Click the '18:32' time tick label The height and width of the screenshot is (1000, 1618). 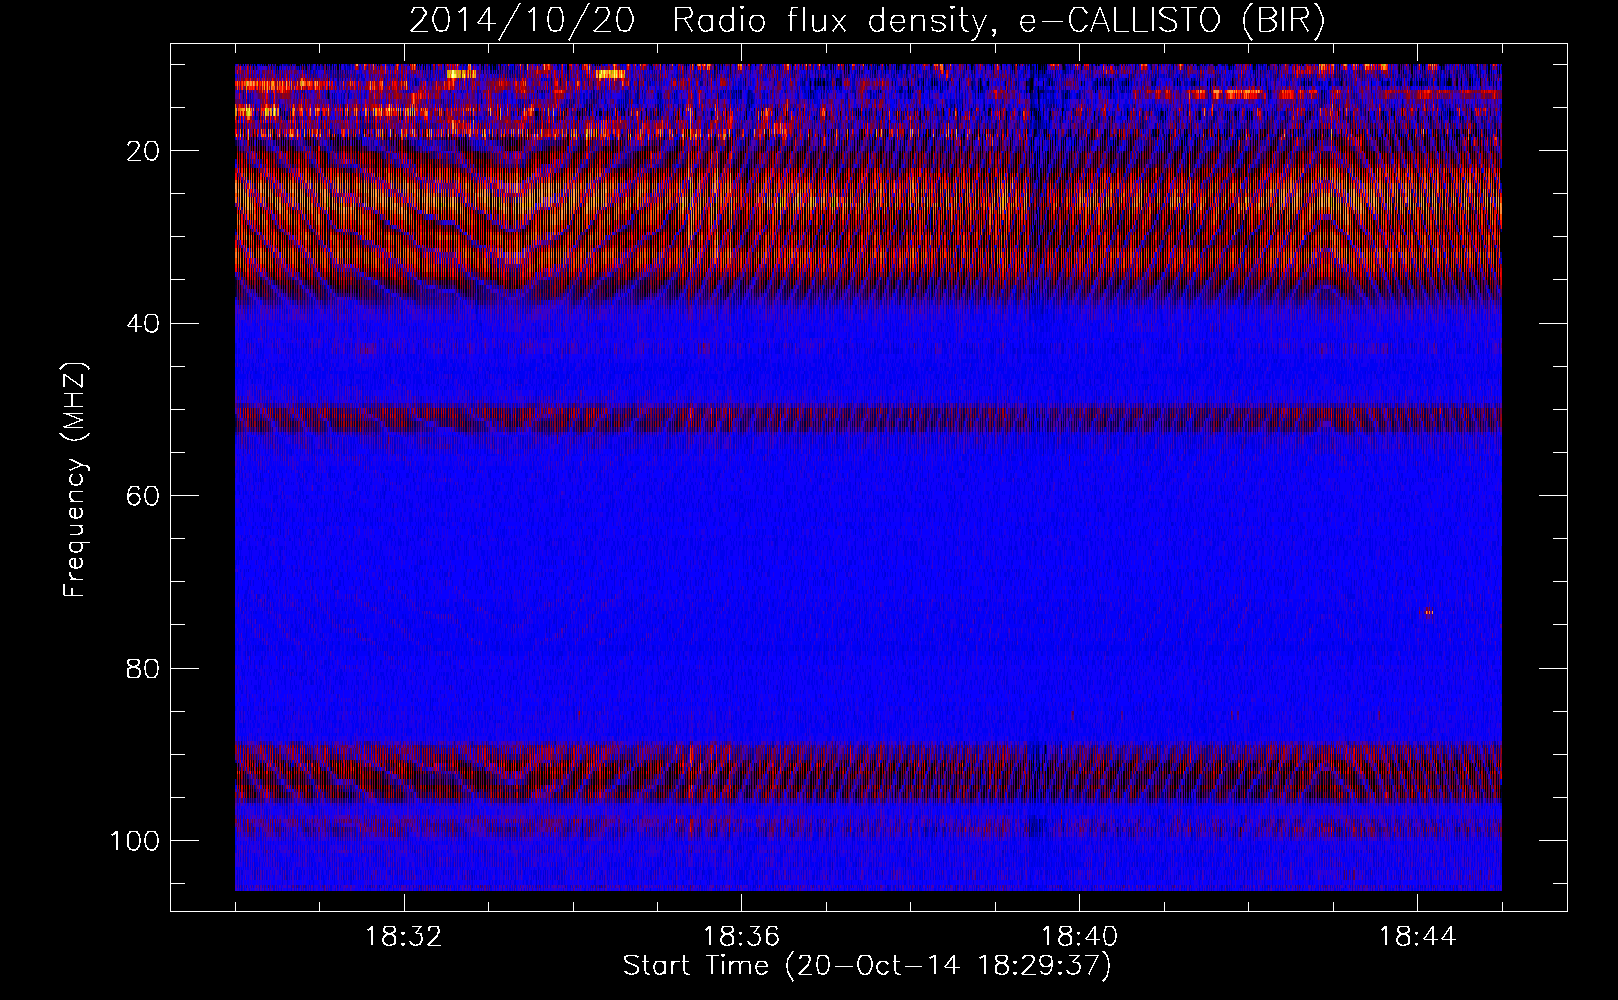(404, 937)
